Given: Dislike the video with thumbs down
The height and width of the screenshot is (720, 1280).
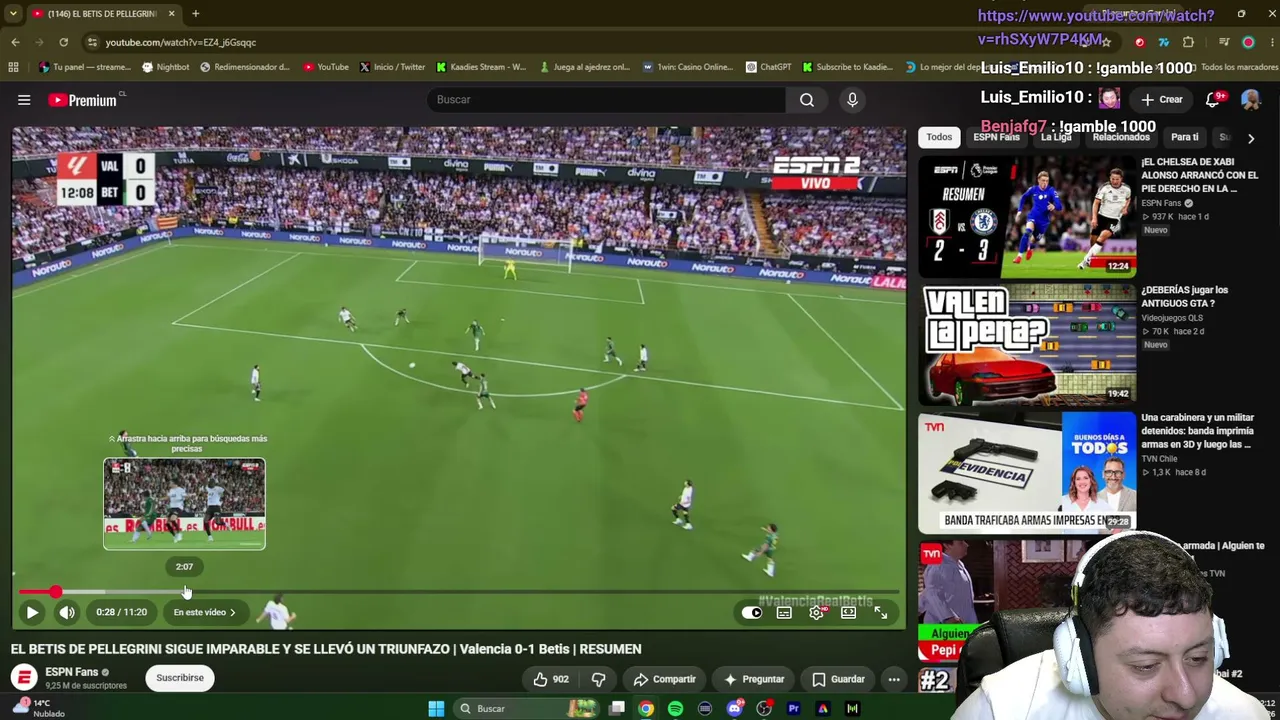Looking at the screenshot, I should (599, 679).
